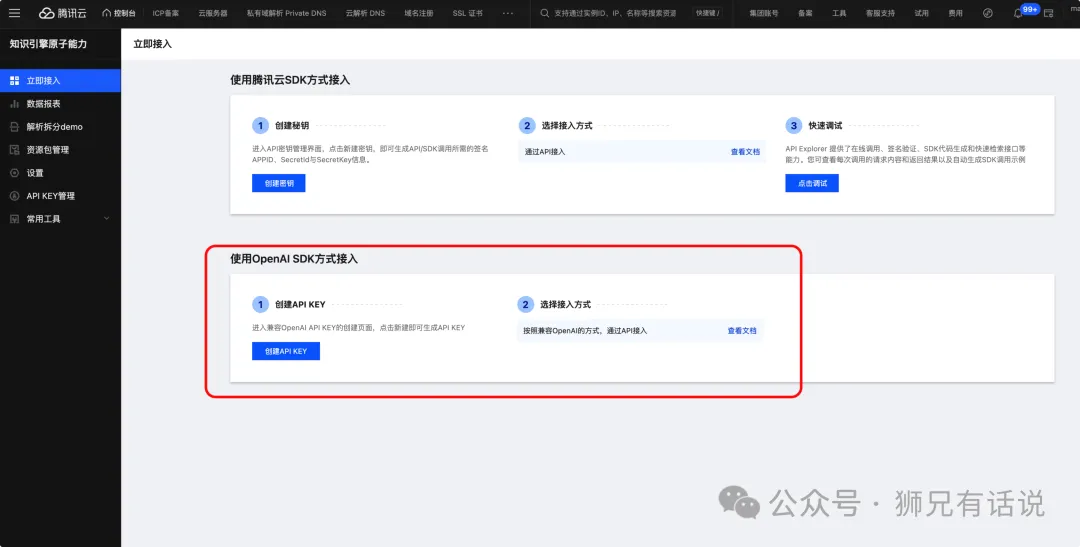Open 设置 in the sidebar
Viewport: 1080px width, 547px height.
pos(61,173)
